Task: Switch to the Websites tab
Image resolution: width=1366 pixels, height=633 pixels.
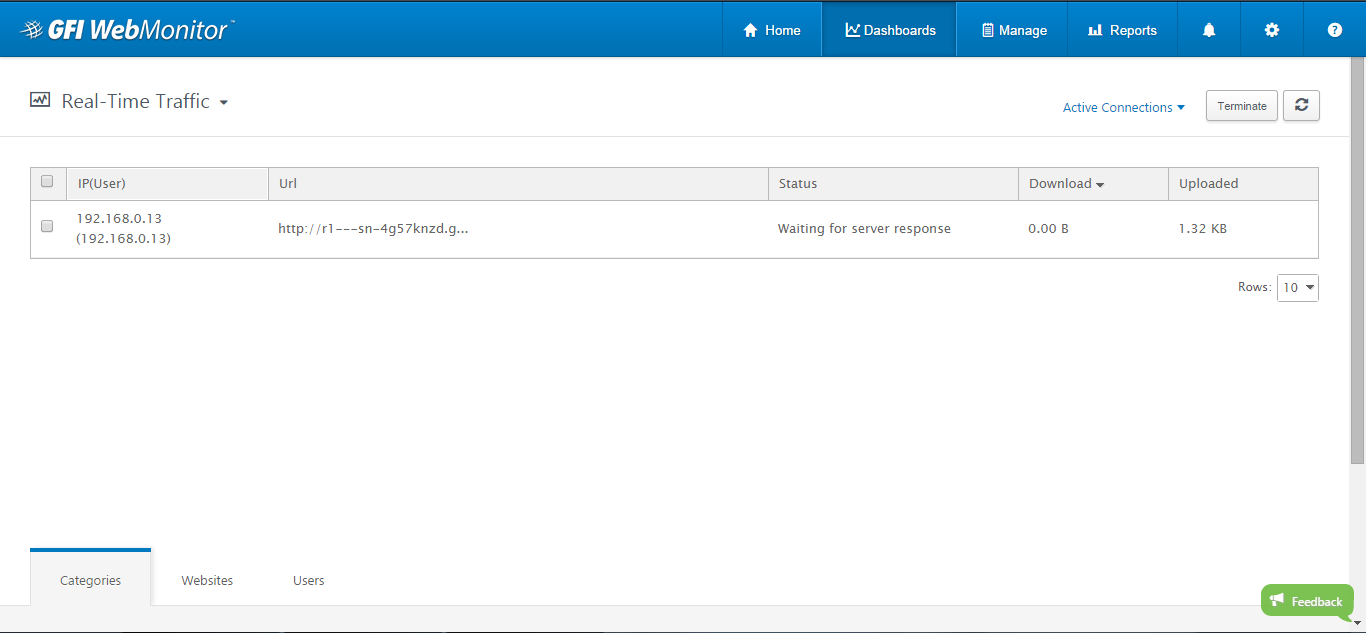Action: pos(207,580)
